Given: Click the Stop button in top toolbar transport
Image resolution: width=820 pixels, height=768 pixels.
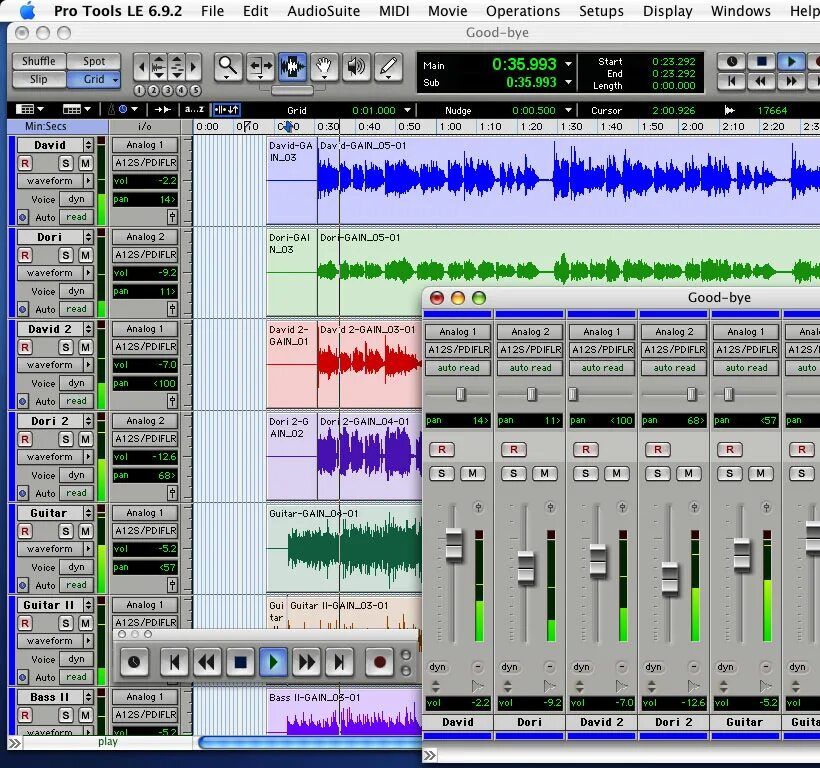Looking at the screenshot, I should point(761,62).
